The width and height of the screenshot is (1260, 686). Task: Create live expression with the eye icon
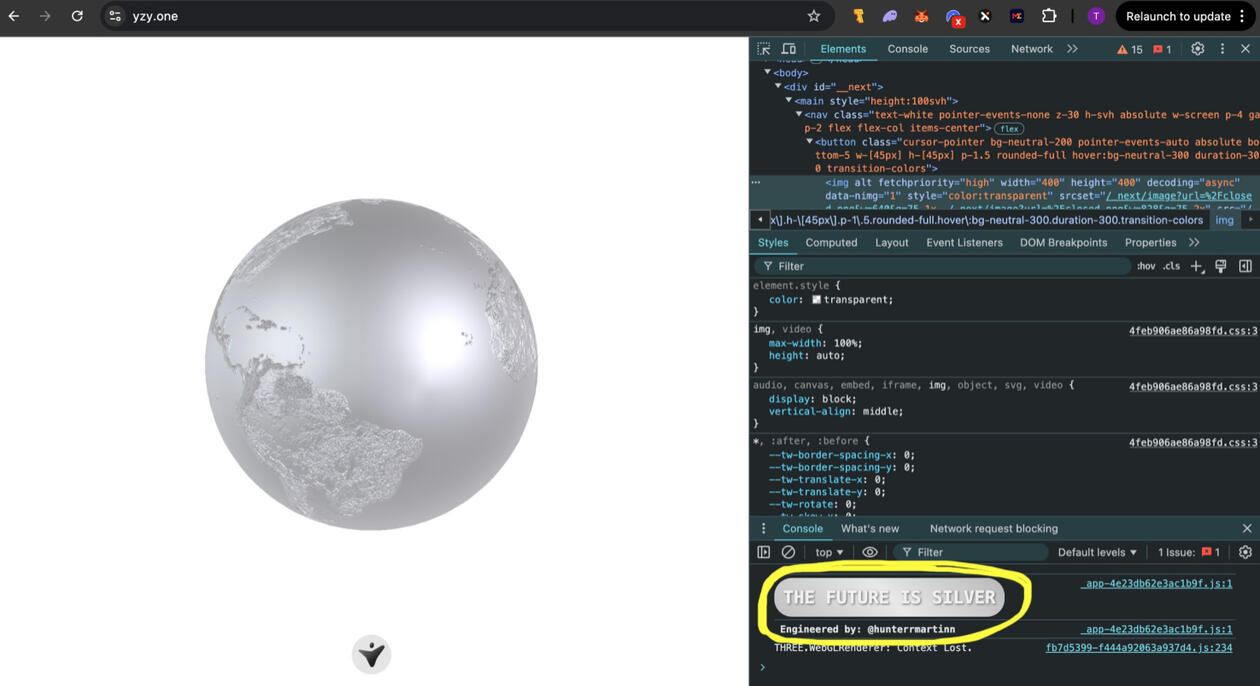pyautogui.click(x=870, y=552)
